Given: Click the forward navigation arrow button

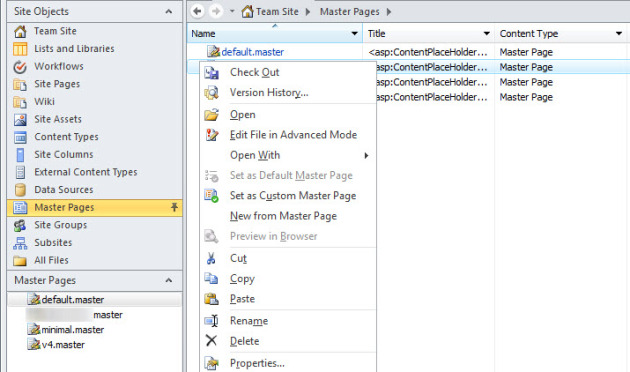Looking at the screenshot, I should [x=216, y=11].
